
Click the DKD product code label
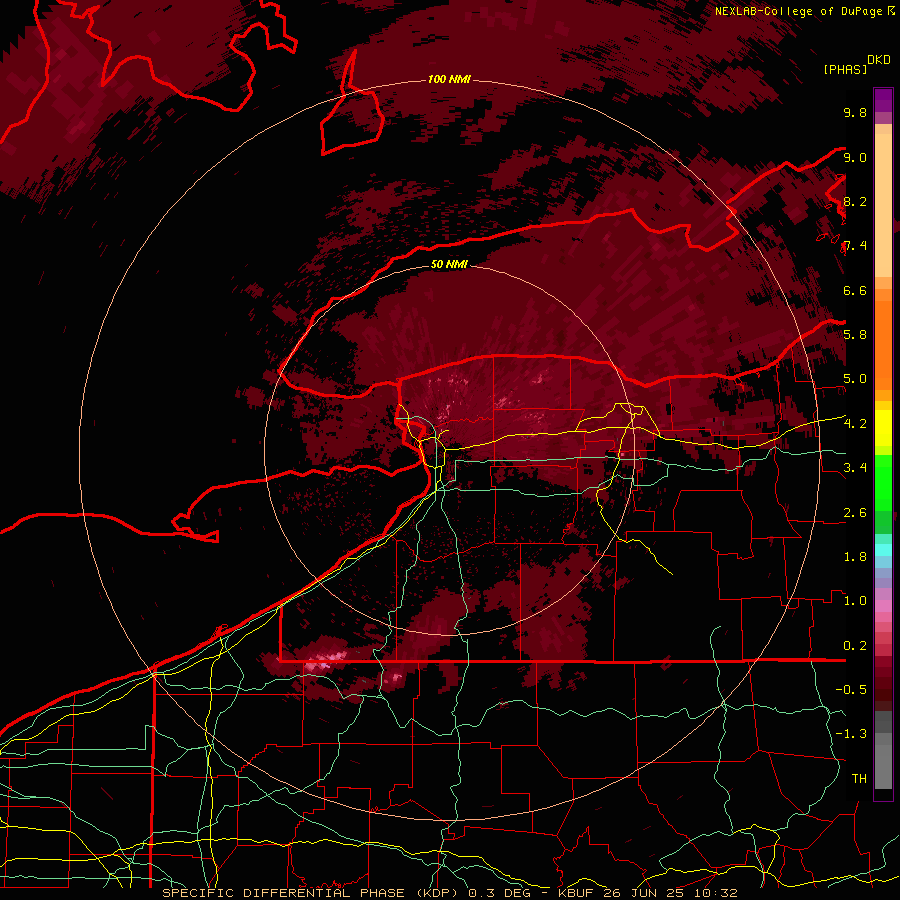click(x=879, y=60)
